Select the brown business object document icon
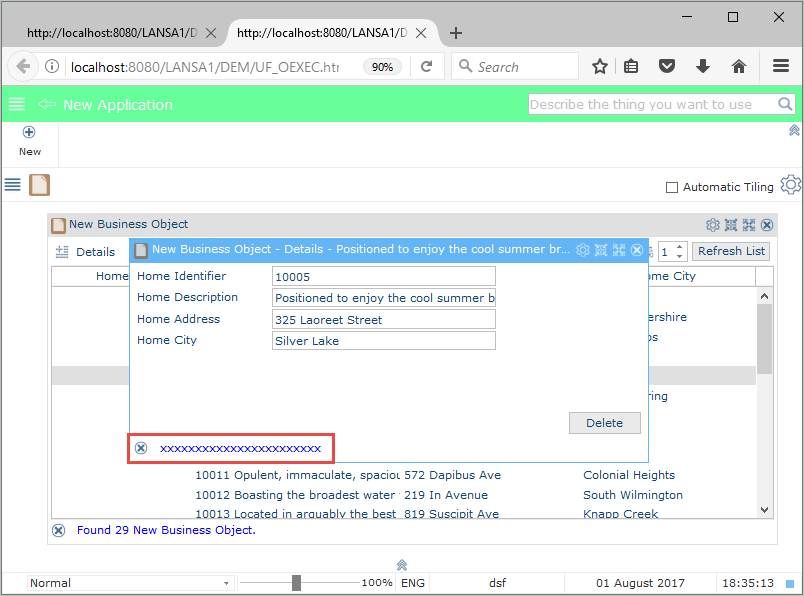 click(x=39, y=185)
